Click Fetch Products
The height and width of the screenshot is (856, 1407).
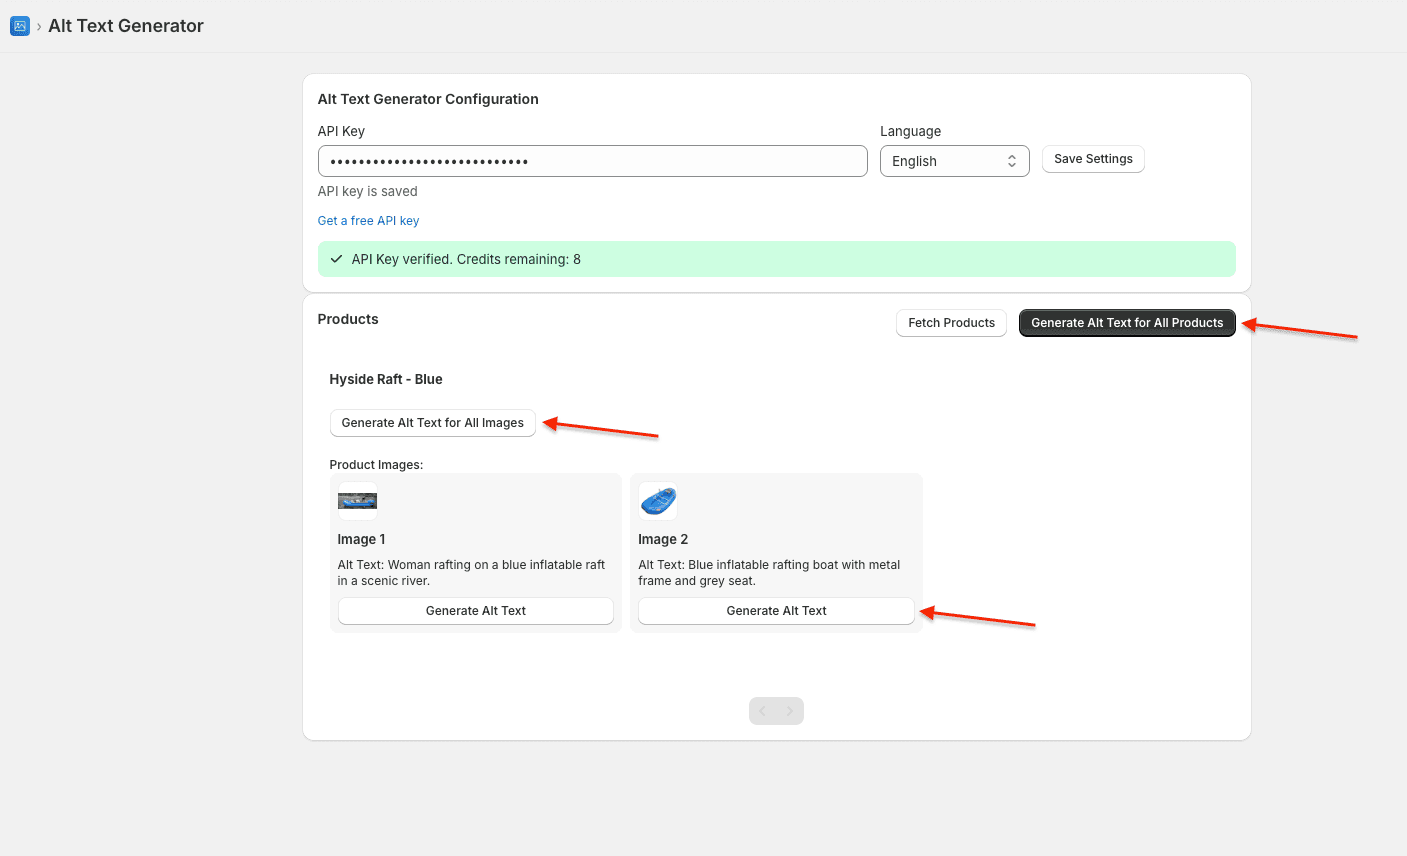click(x=951, y=322)
